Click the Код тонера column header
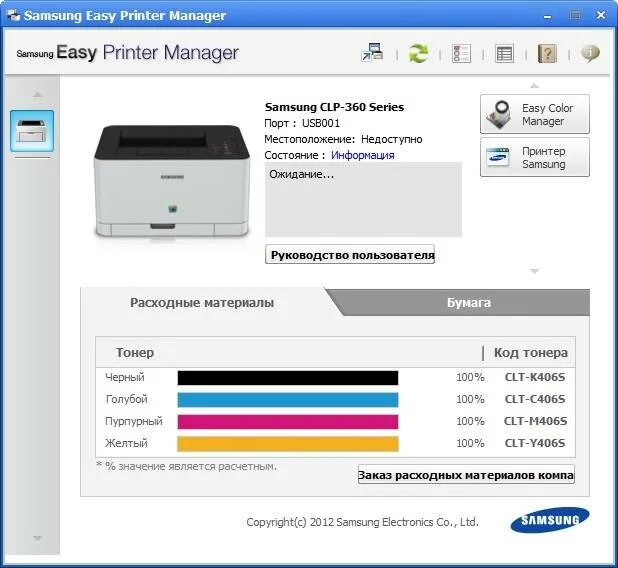 point(531,352)
